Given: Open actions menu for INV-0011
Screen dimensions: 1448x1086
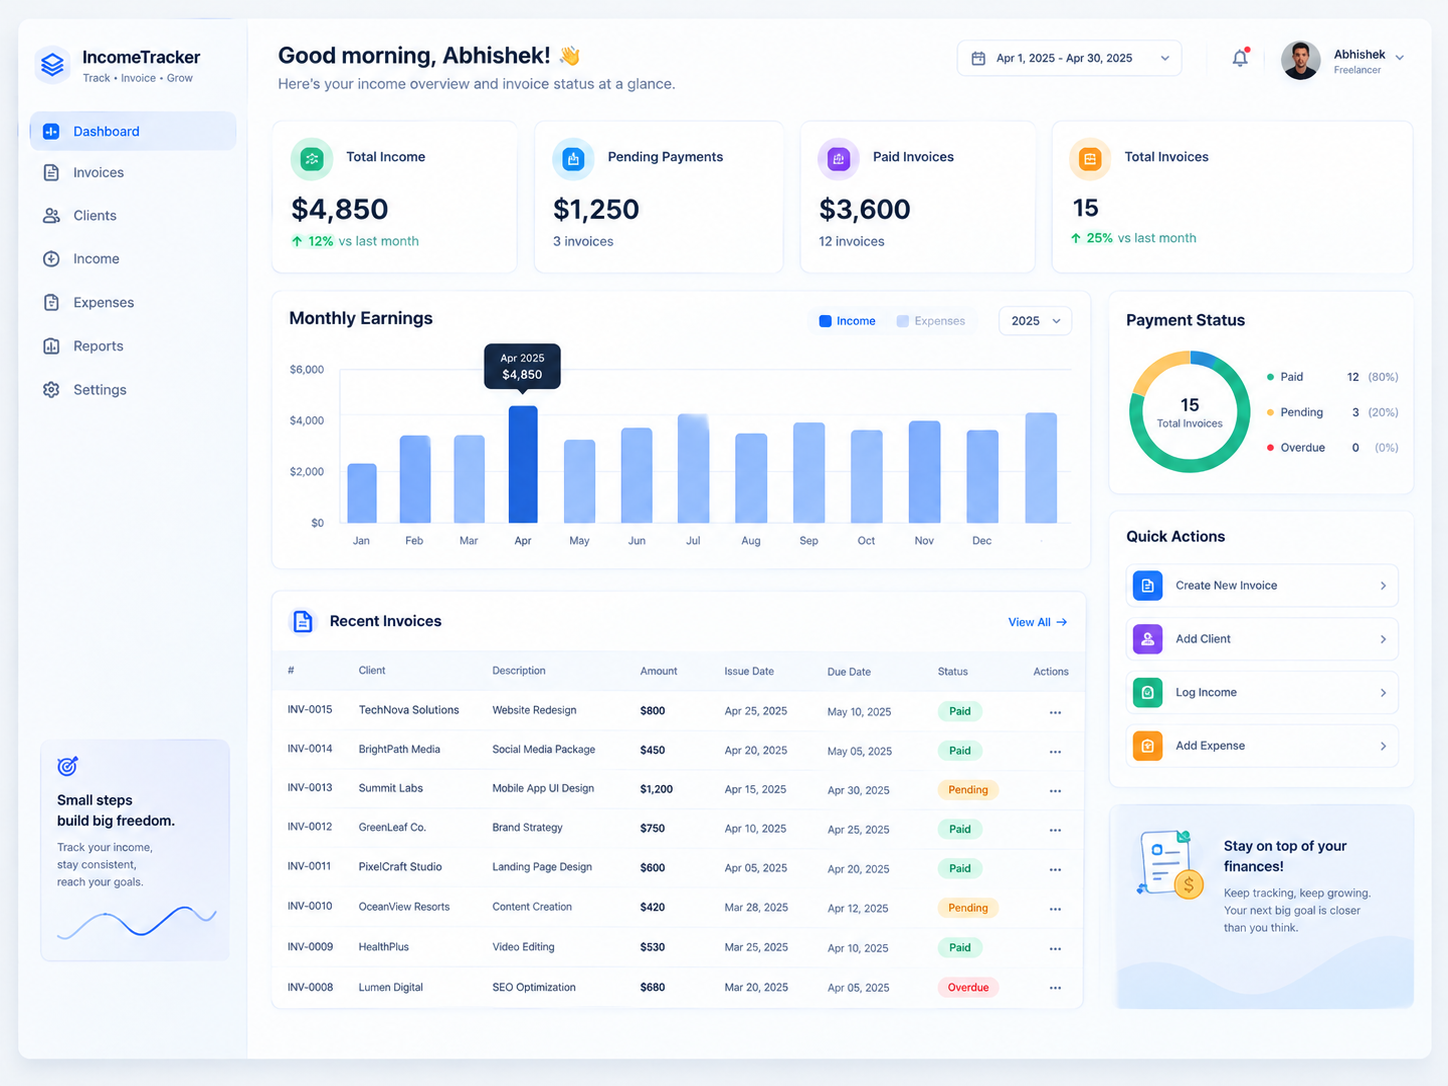Looking at the screenshot, I should click(1055, 870).
